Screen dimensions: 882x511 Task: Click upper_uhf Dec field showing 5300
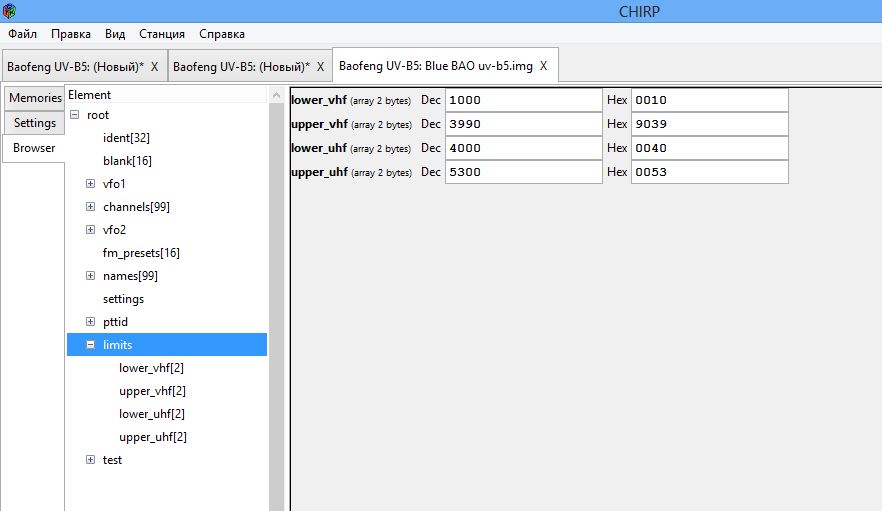[x=524, y=172]
